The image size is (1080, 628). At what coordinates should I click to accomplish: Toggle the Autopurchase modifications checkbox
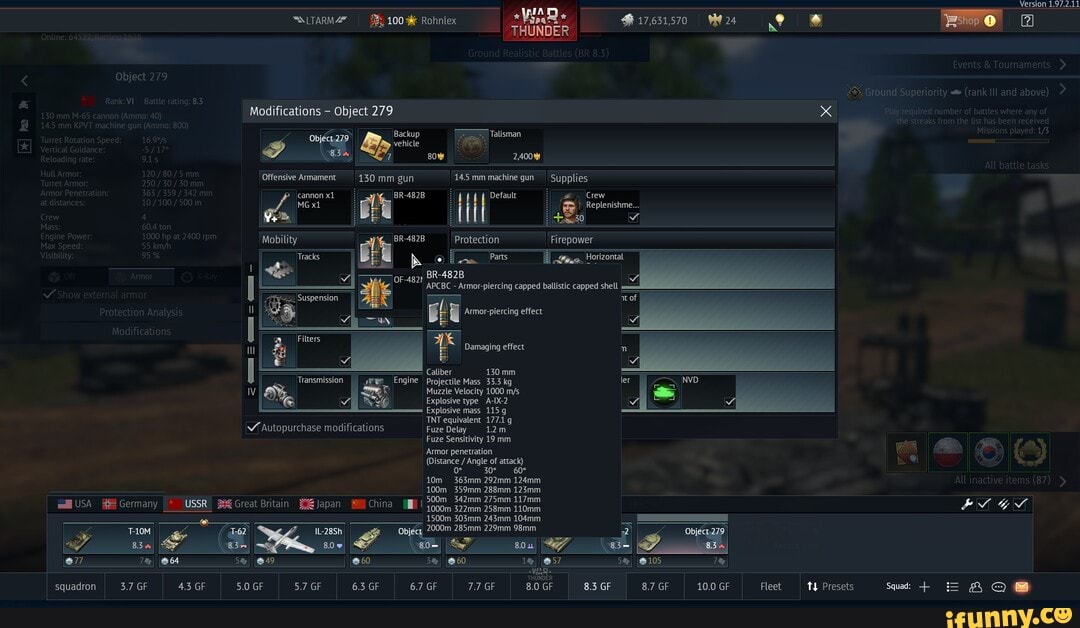(254, 426)
